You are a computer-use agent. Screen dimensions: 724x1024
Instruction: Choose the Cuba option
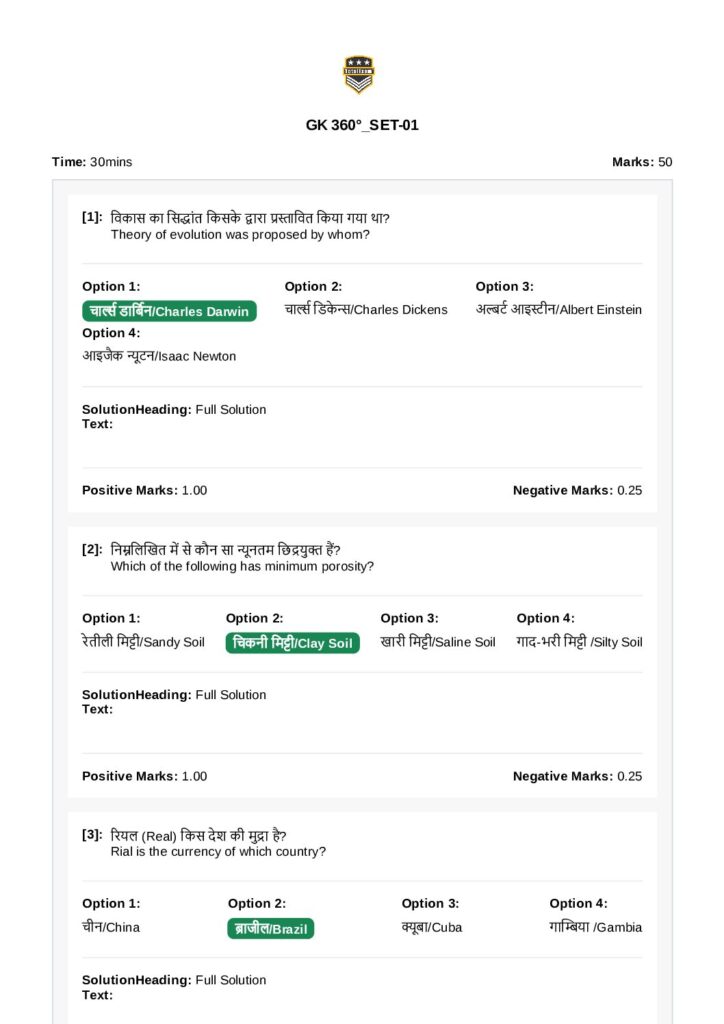432,927
